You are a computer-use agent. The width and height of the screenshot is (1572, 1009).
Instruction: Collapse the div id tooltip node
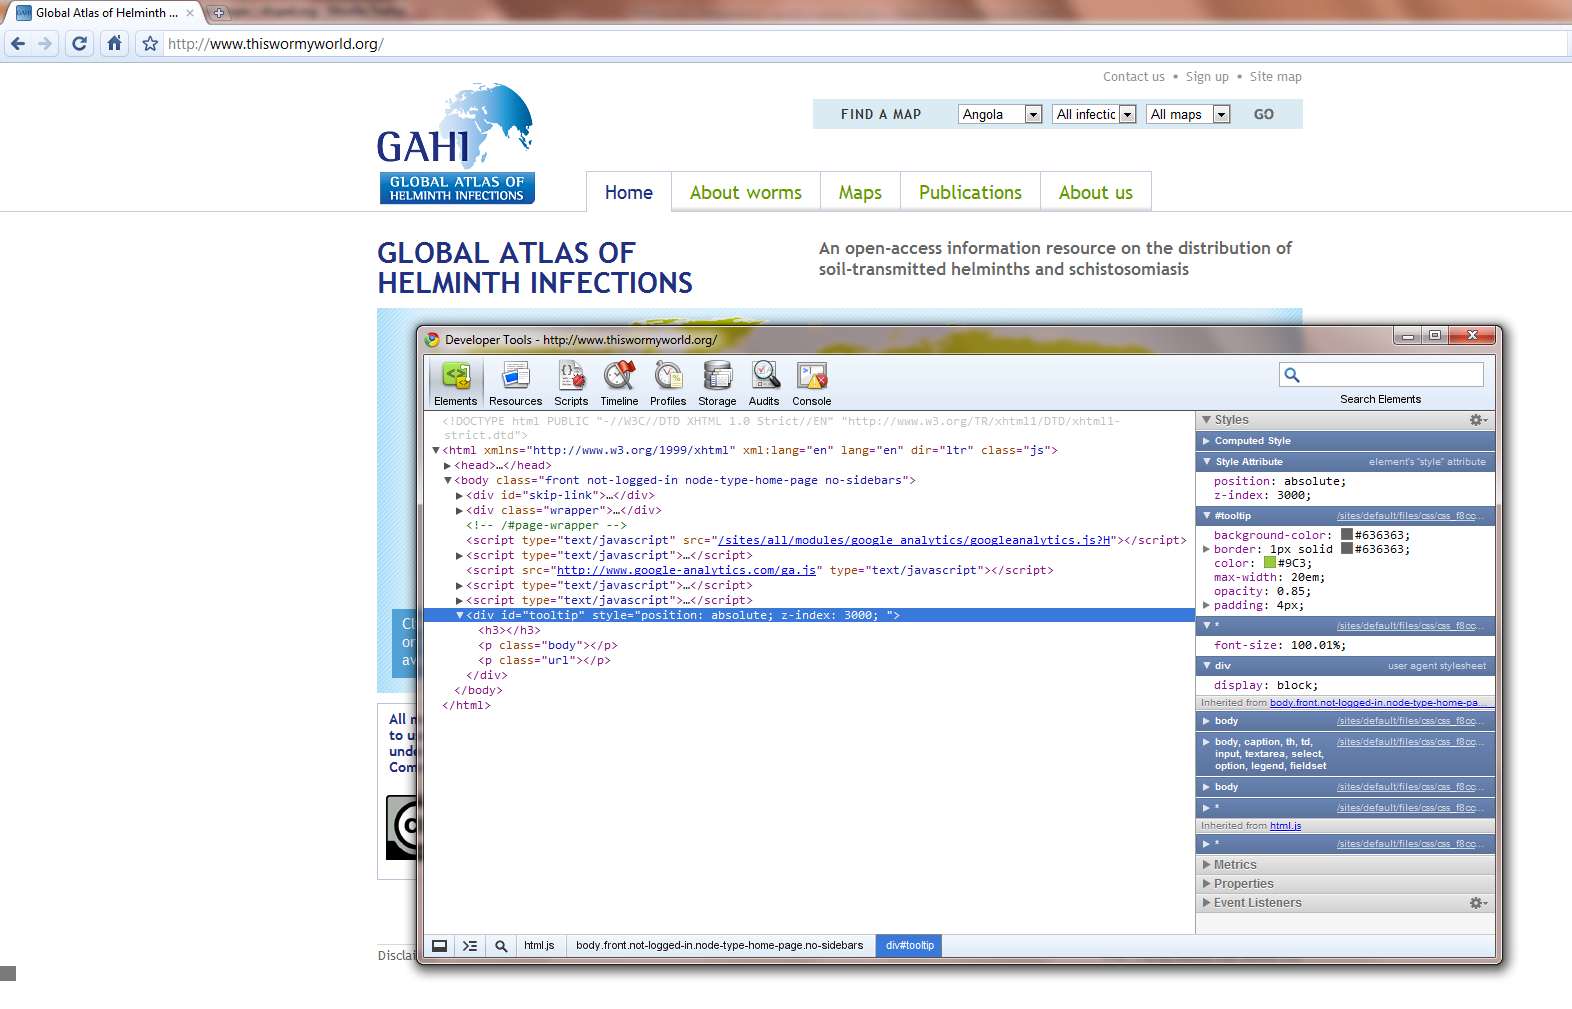[x=460, y=616]
